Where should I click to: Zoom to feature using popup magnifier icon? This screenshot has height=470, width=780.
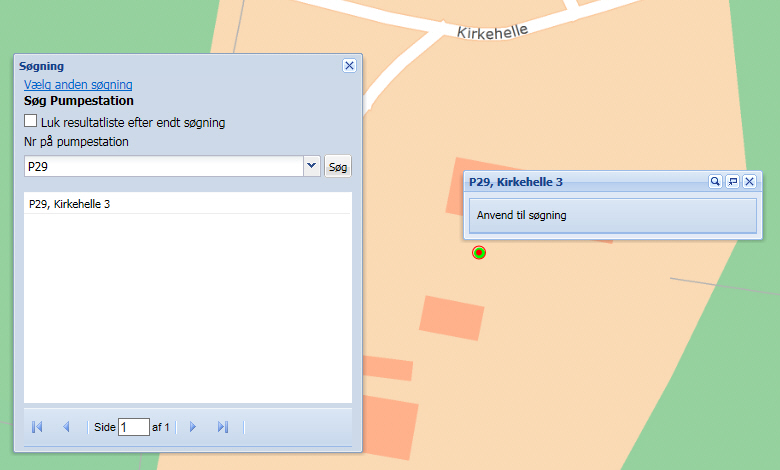click(715, 182)
